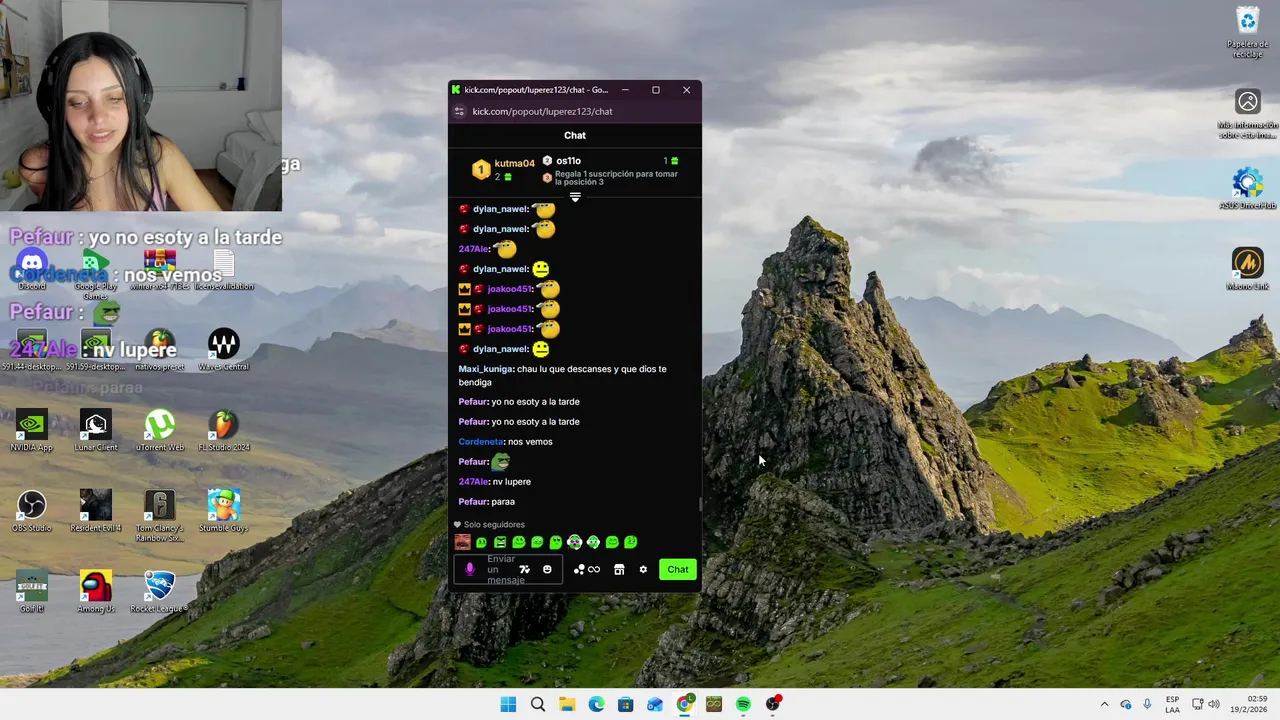Open the site info icon in the address bar
1280x720 pixels.
[459, 111]
